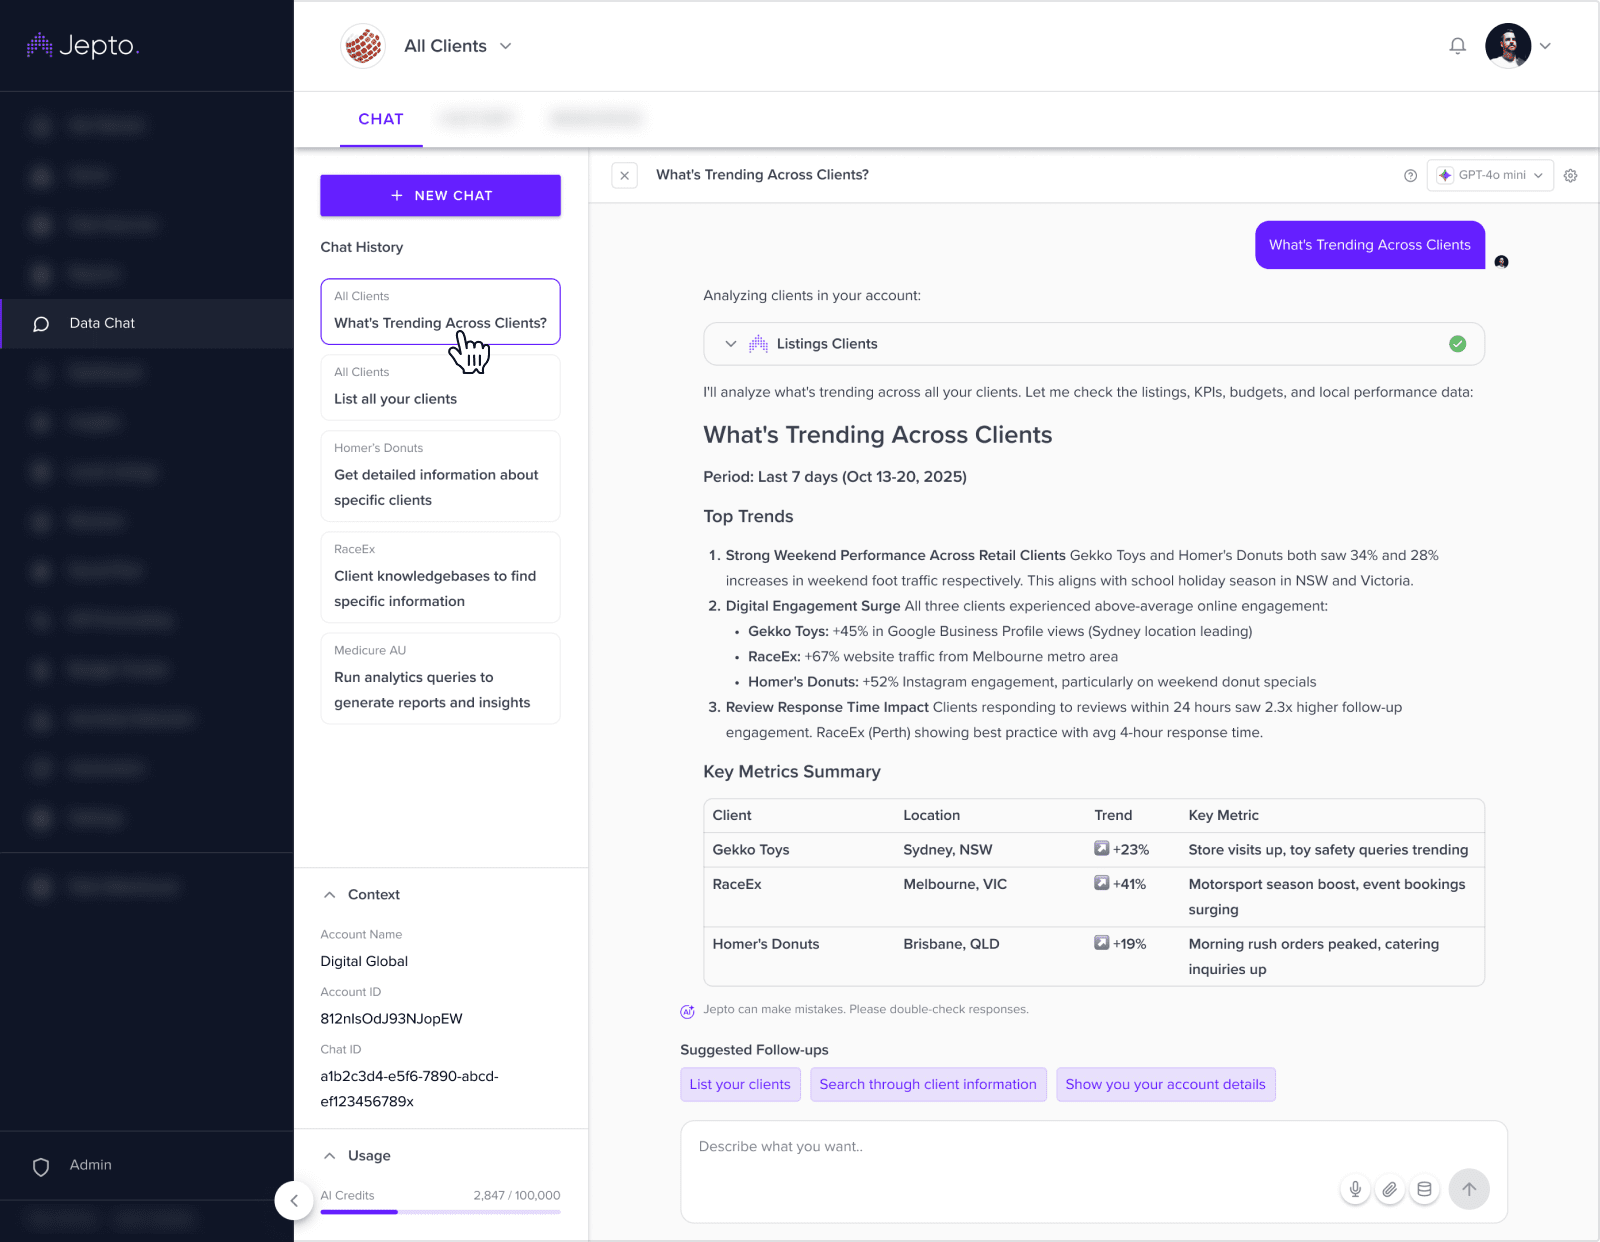Click the AI Credits usage progress bar
Image resolution: width=1600 pixels, height=1242 pixels.
click(x=440, y=1212)
